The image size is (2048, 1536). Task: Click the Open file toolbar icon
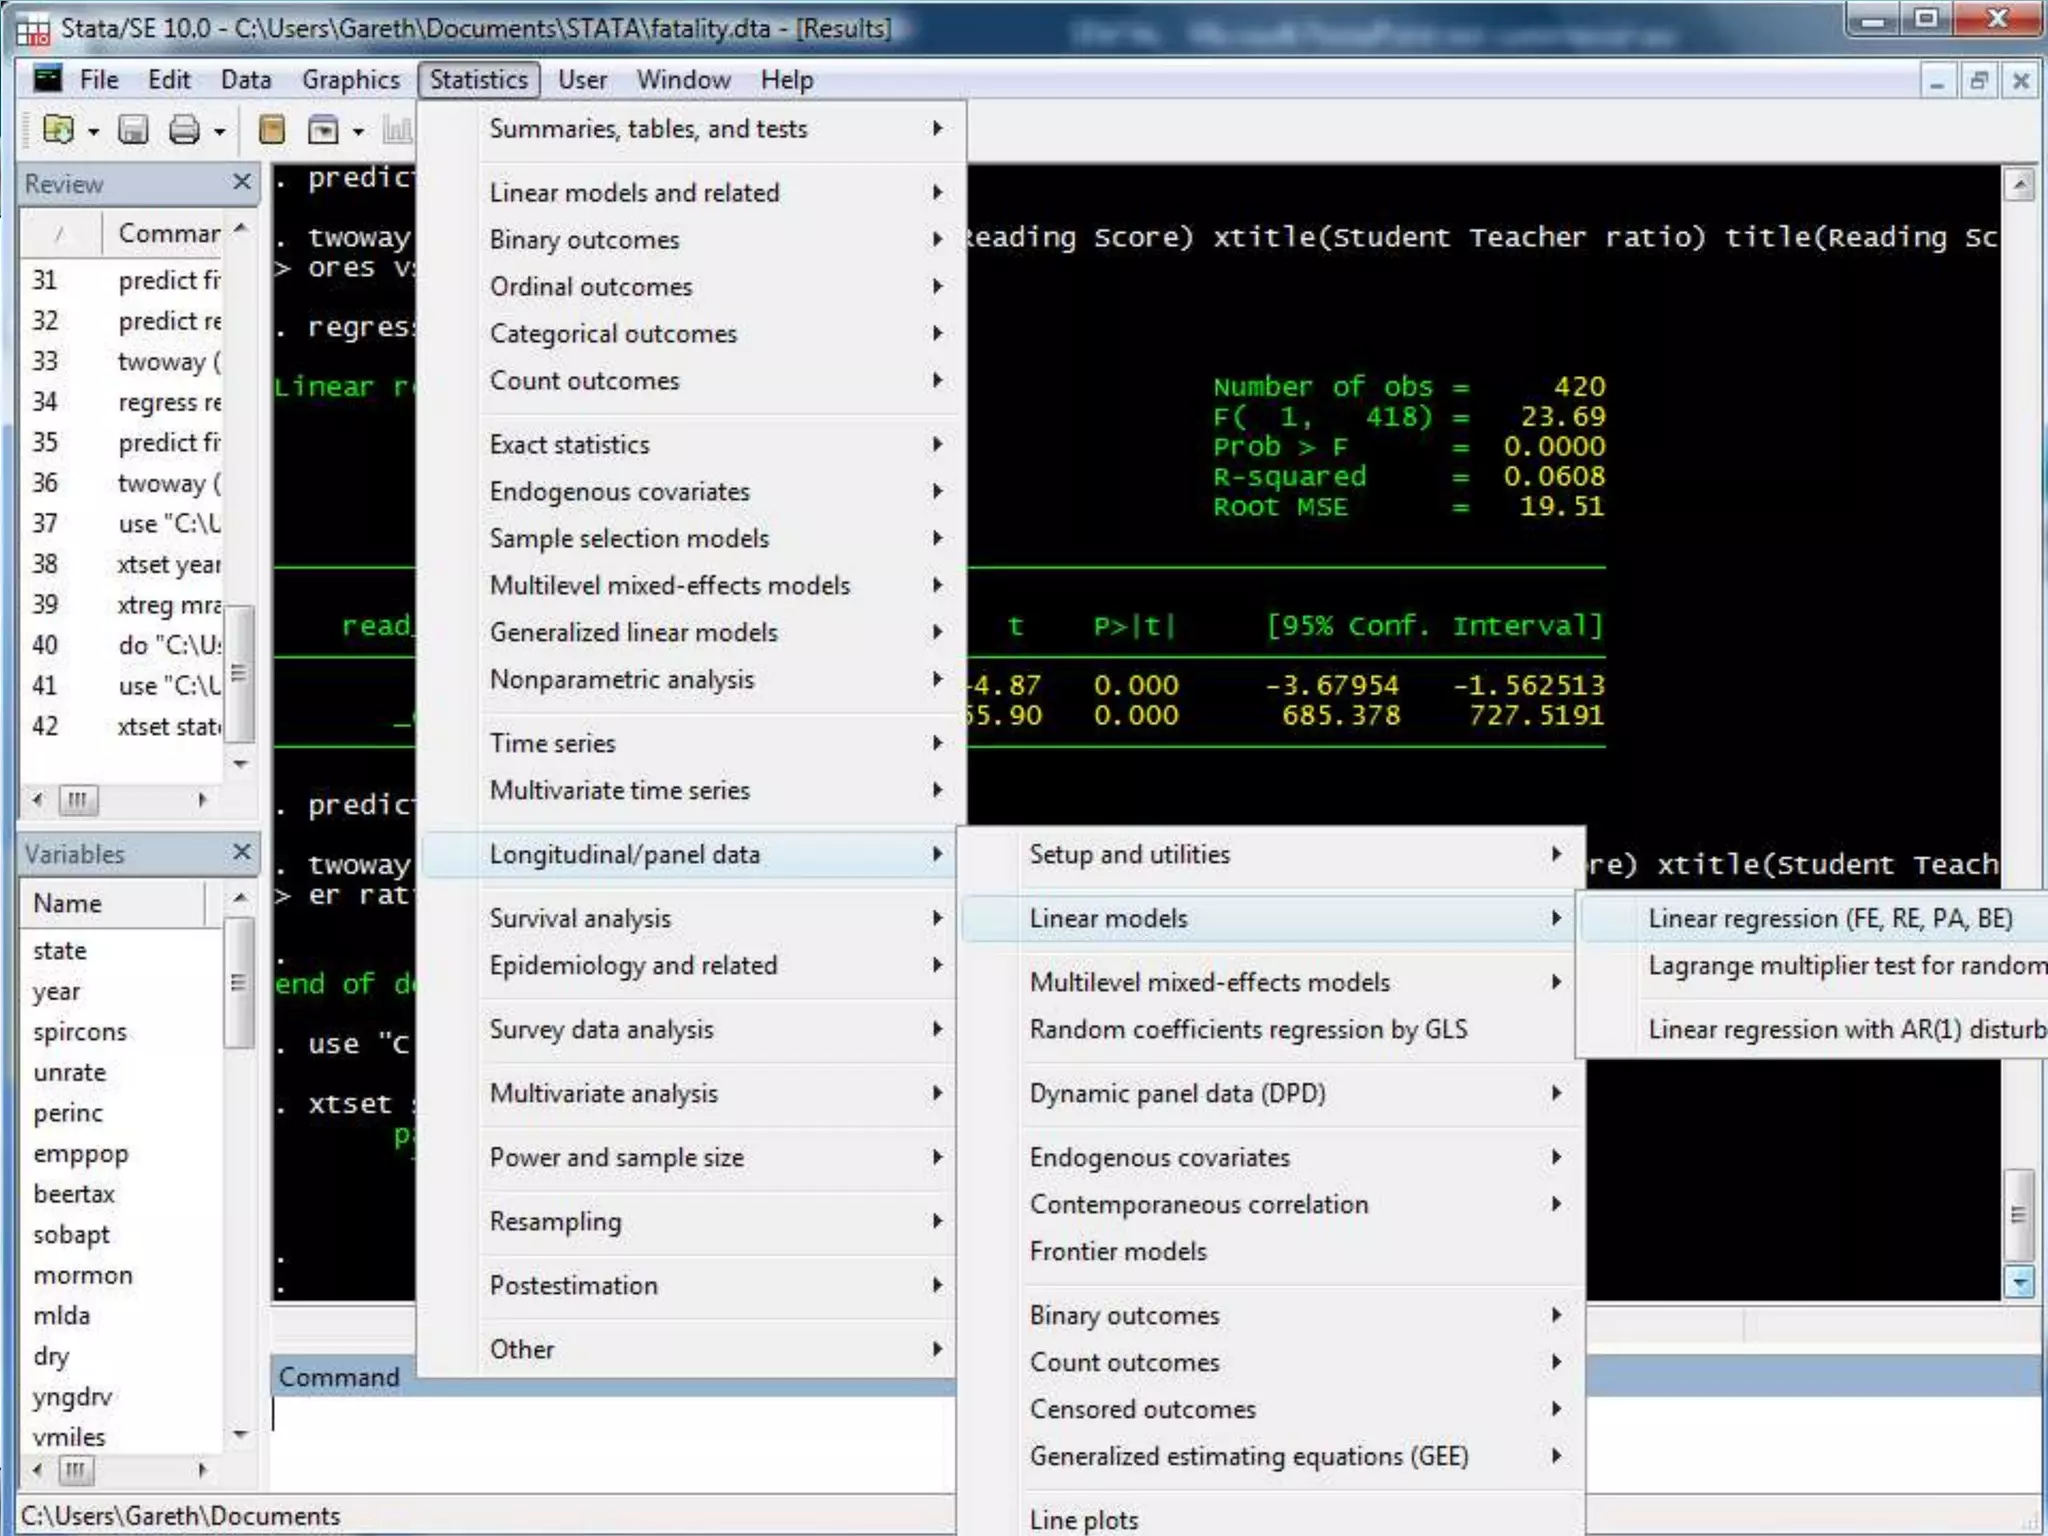point(58,130)
